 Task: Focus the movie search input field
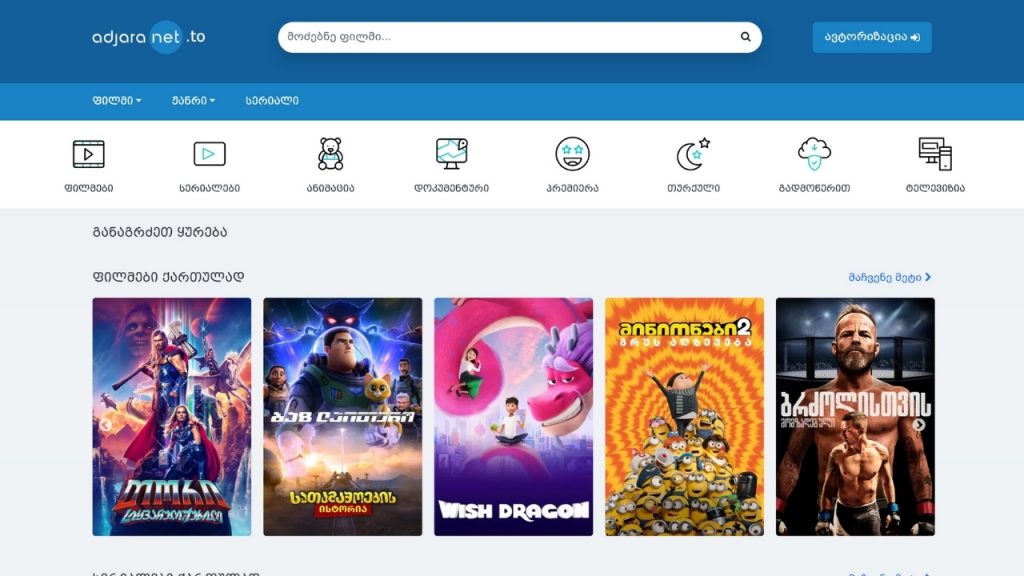point(519,37)
